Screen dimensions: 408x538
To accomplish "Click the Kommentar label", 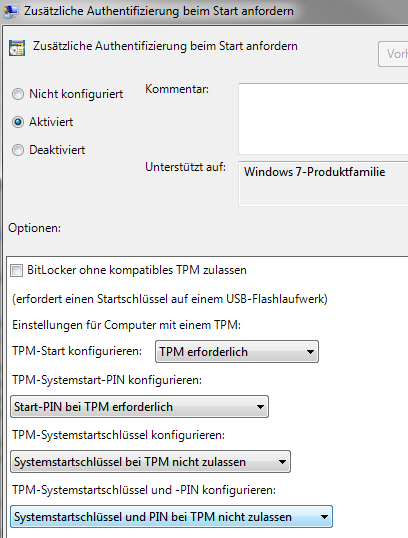I will pos(177,89).
